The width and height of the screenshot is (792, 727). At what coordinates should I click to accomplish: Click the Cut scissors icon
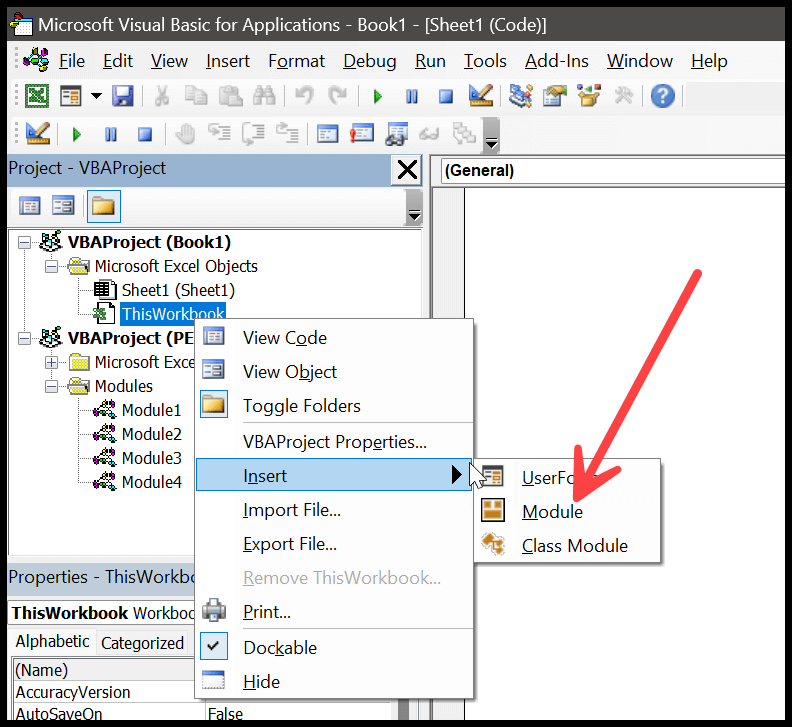point(162,95)
